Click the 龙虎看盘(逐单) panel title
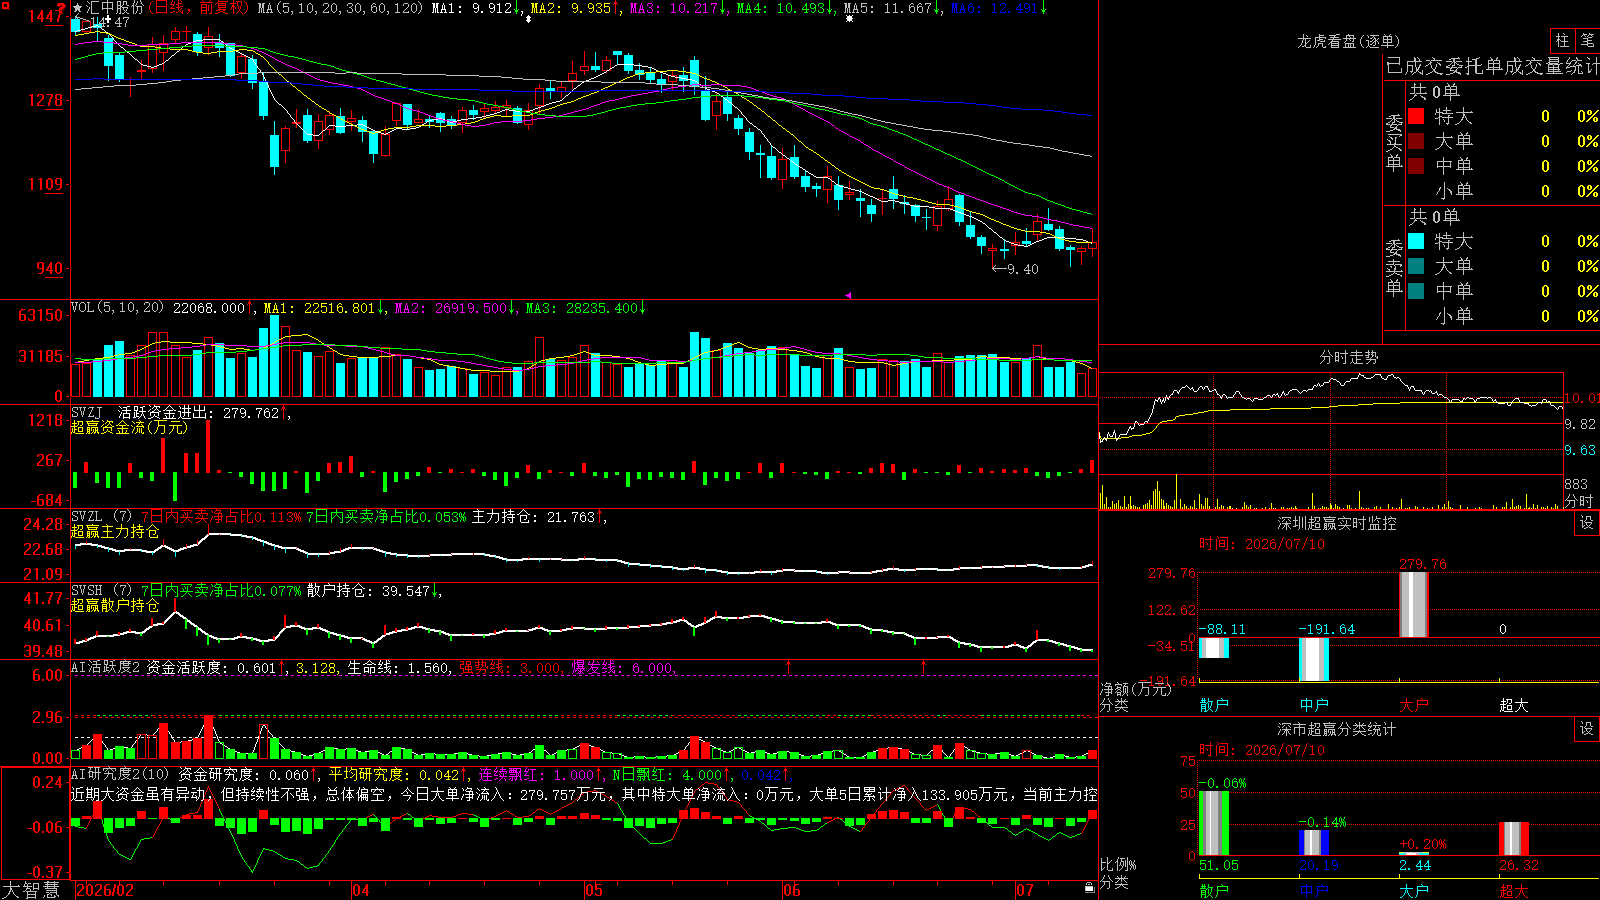The width and height of the screenshot is (1600, 900). tap(1349, 41)
